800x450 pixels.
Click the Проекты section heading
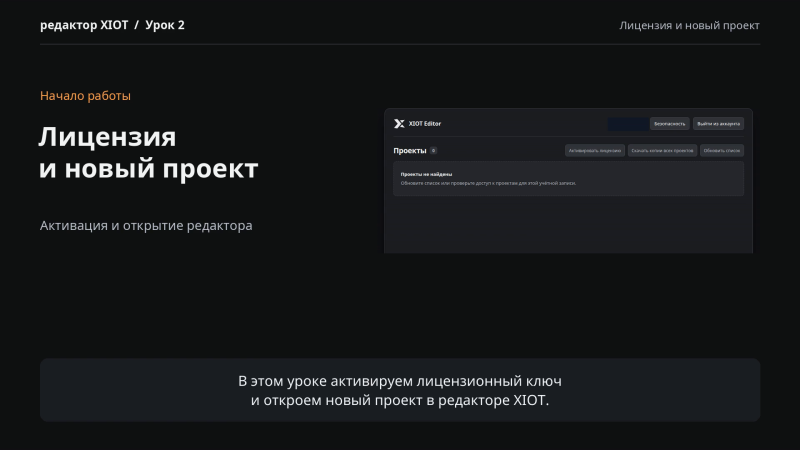[410, 151]
